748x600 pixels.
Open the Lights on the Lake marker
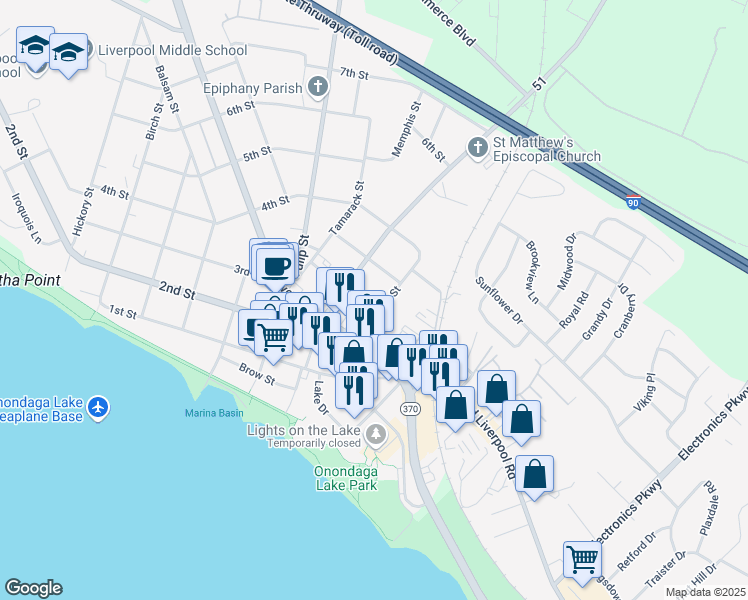point(376,434)
